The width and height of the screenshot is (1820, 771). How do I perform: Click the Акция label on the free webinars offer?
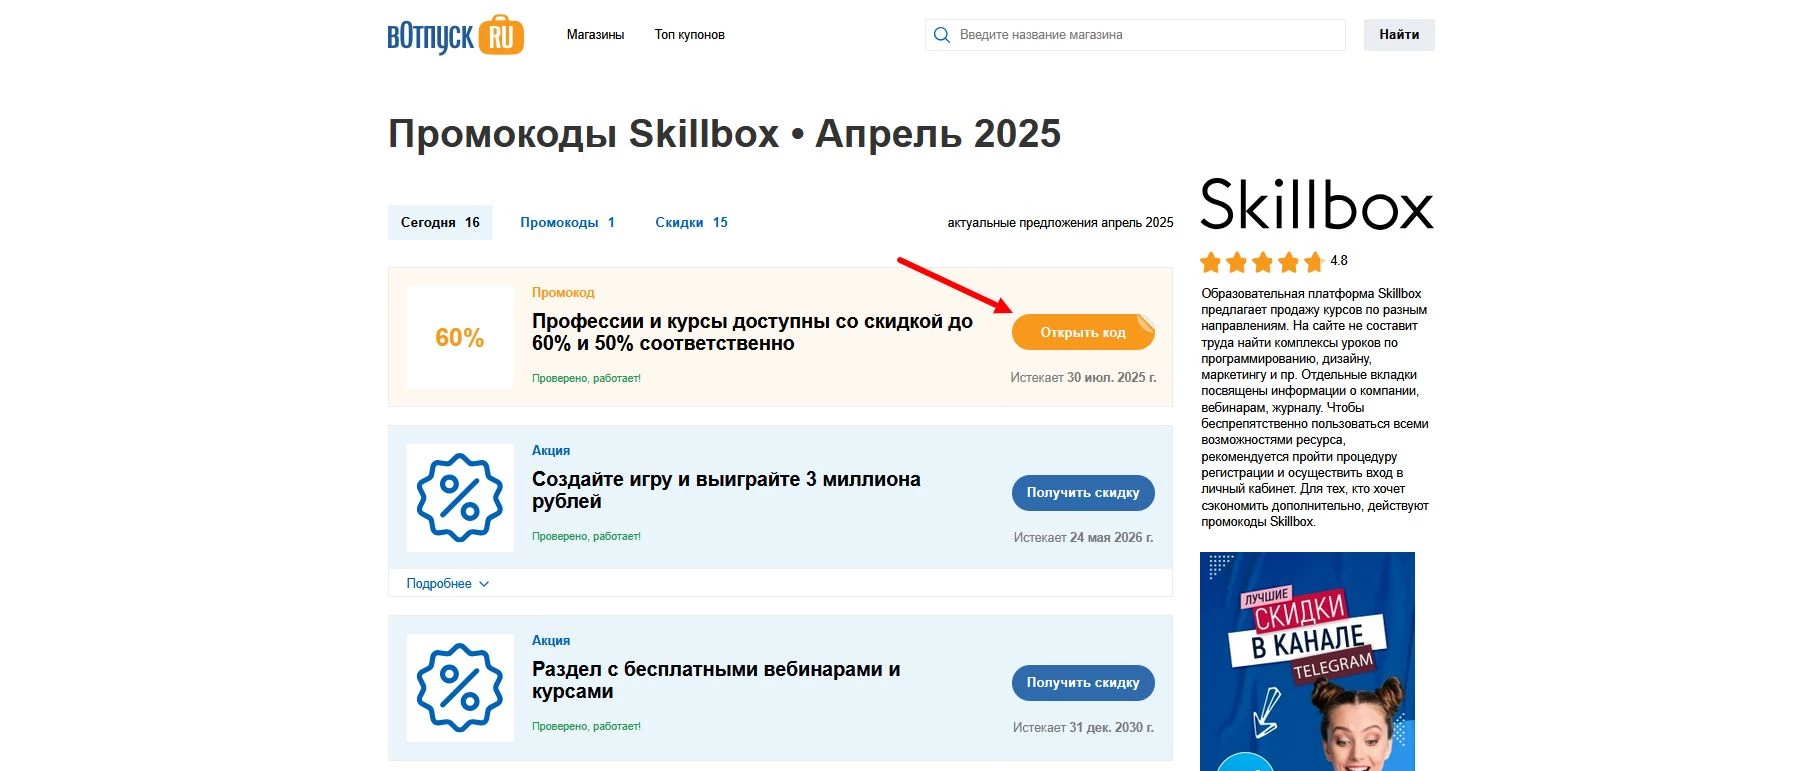[x=551, y=641]
